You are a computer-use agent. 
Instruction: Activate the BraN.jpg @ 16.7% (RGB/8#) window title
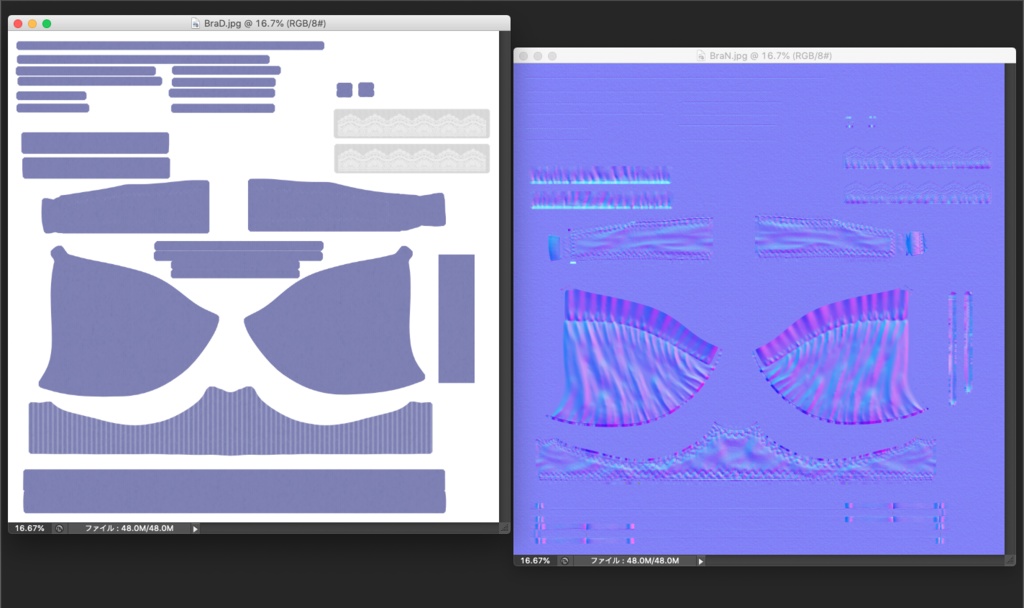click(x=771, y=56)
